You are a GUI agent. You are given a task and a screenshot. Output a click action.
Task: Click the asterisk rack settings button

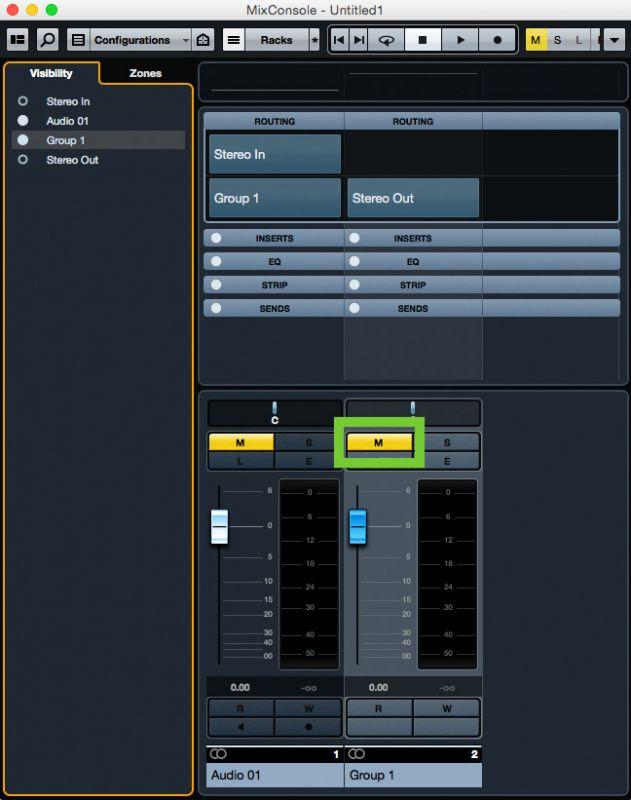point(314,40)
